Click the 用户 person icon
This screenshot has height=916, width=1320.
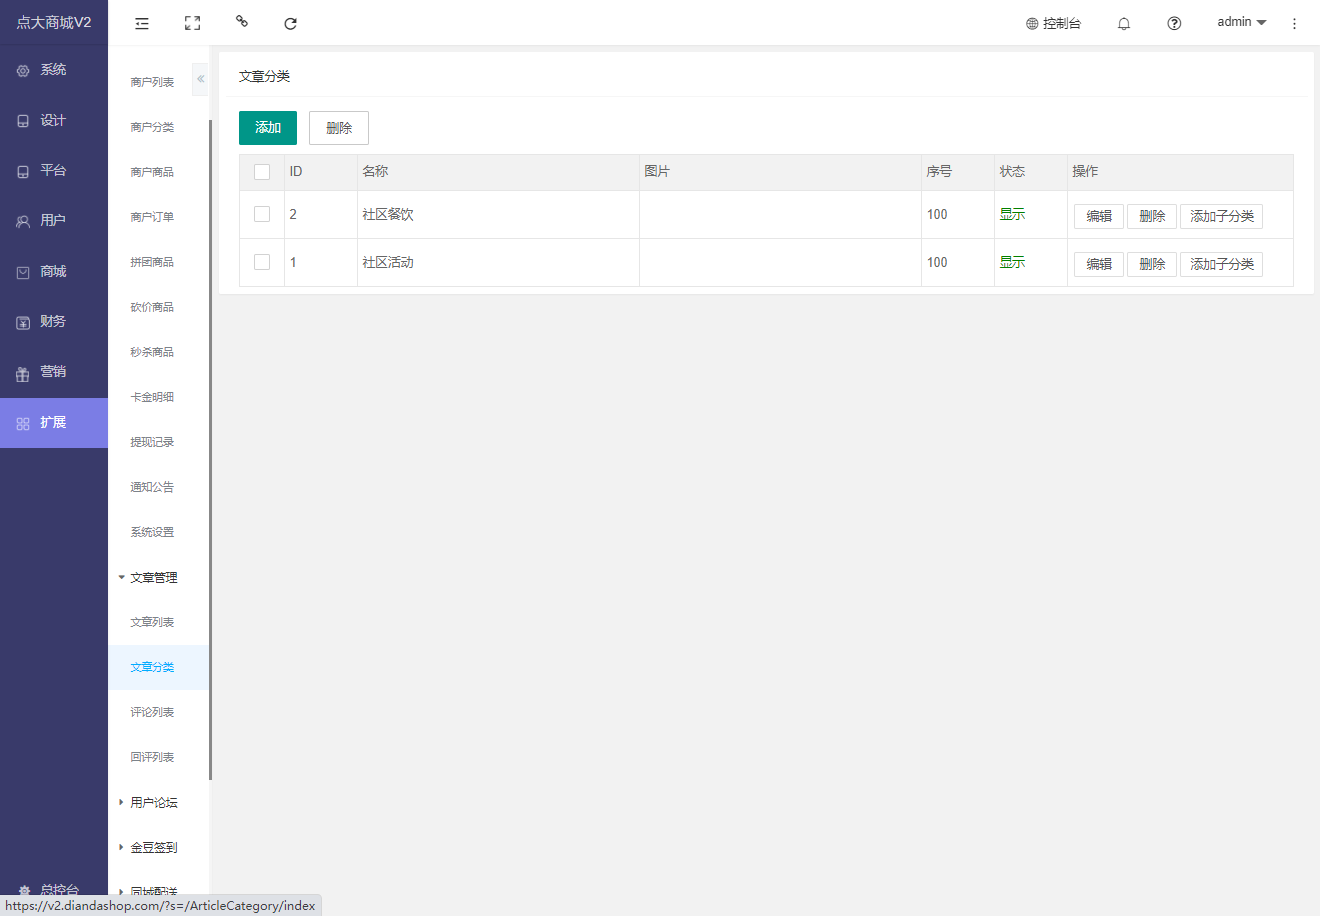pyautogui.click(x=23, y=222)
